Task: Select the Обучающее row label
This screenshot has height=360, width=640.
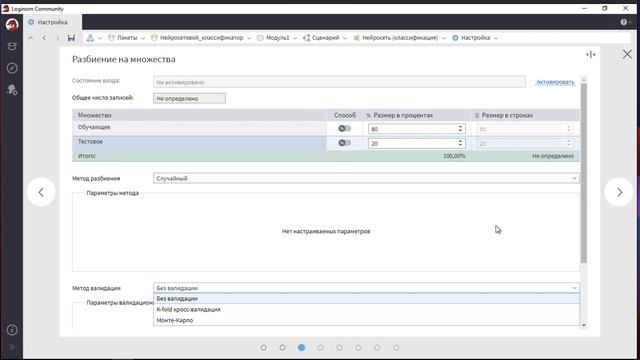Action: click(94, 127)
